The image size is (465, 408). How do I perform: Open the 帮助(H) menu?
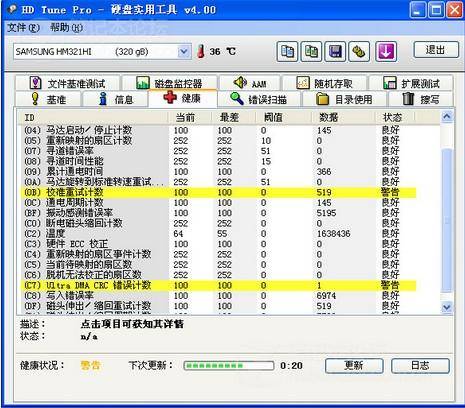(x=66, y=28)
